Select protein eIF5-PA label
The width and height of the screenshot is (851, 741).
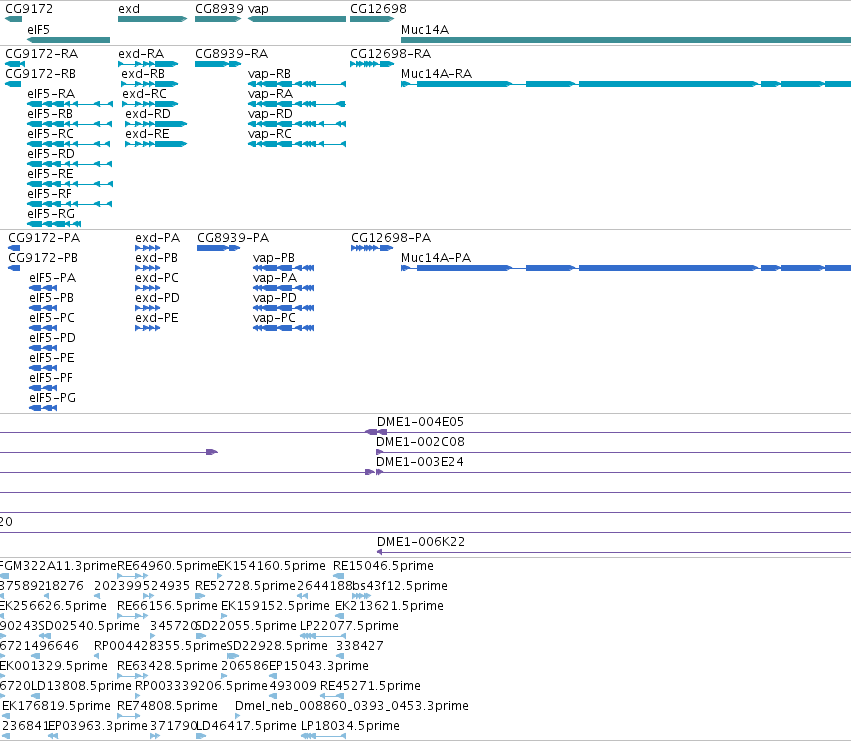pos(53,278)
